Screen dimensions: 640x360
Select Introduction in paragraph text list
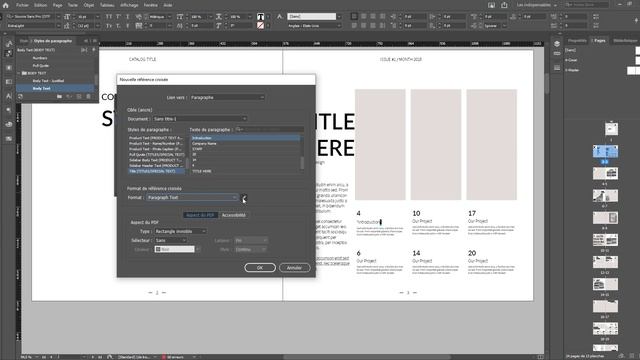click(245, 138)
